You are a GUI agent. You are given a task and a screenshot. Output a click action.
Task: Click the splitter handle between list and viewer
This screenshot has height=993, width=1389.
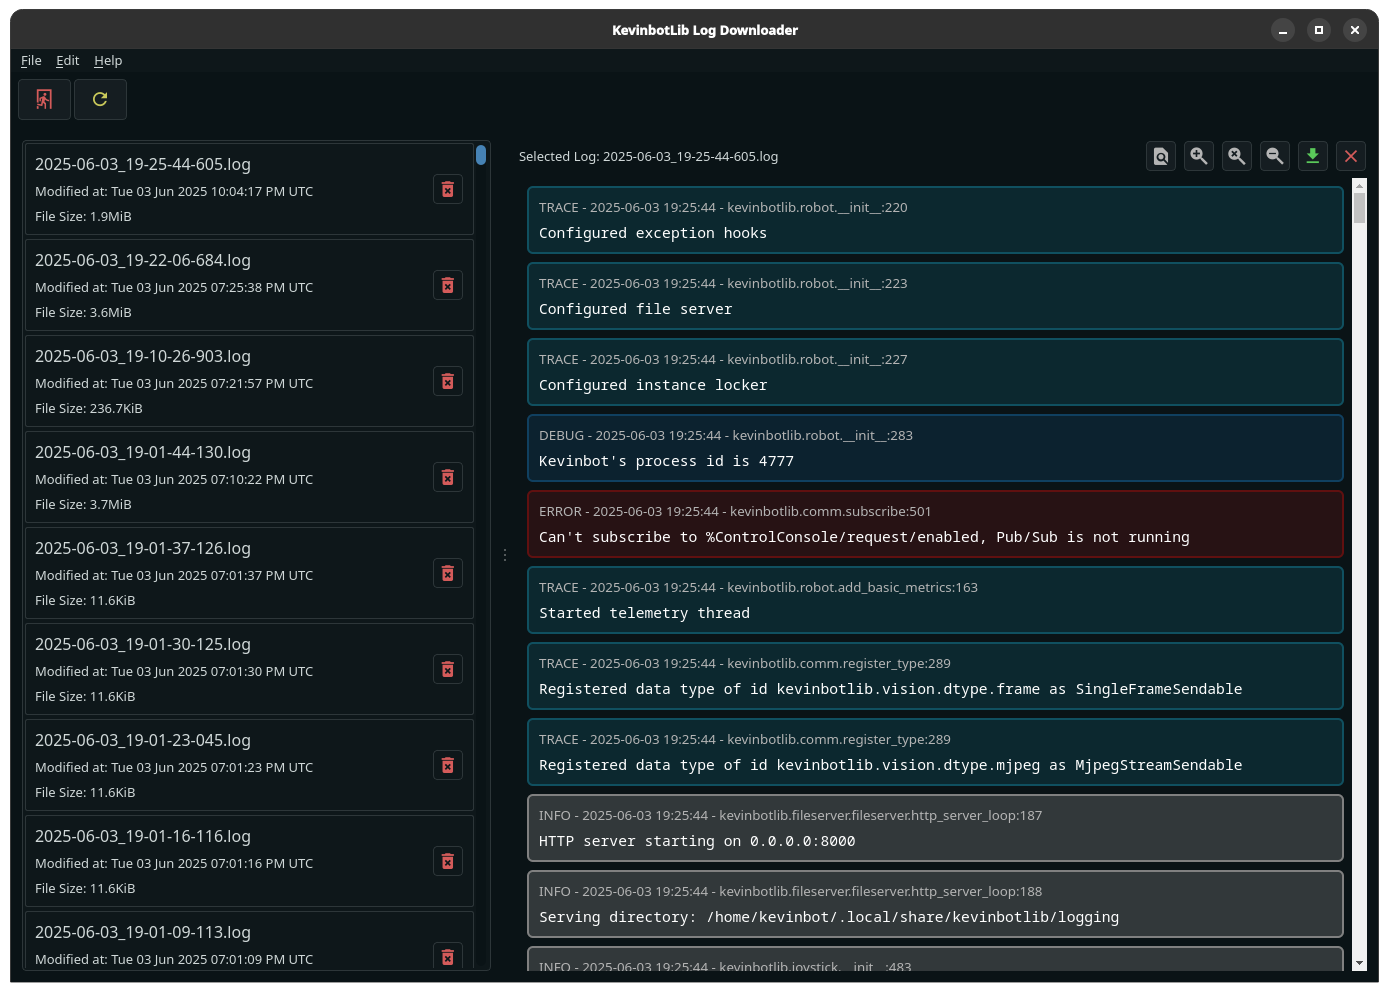tap(505, 555)
